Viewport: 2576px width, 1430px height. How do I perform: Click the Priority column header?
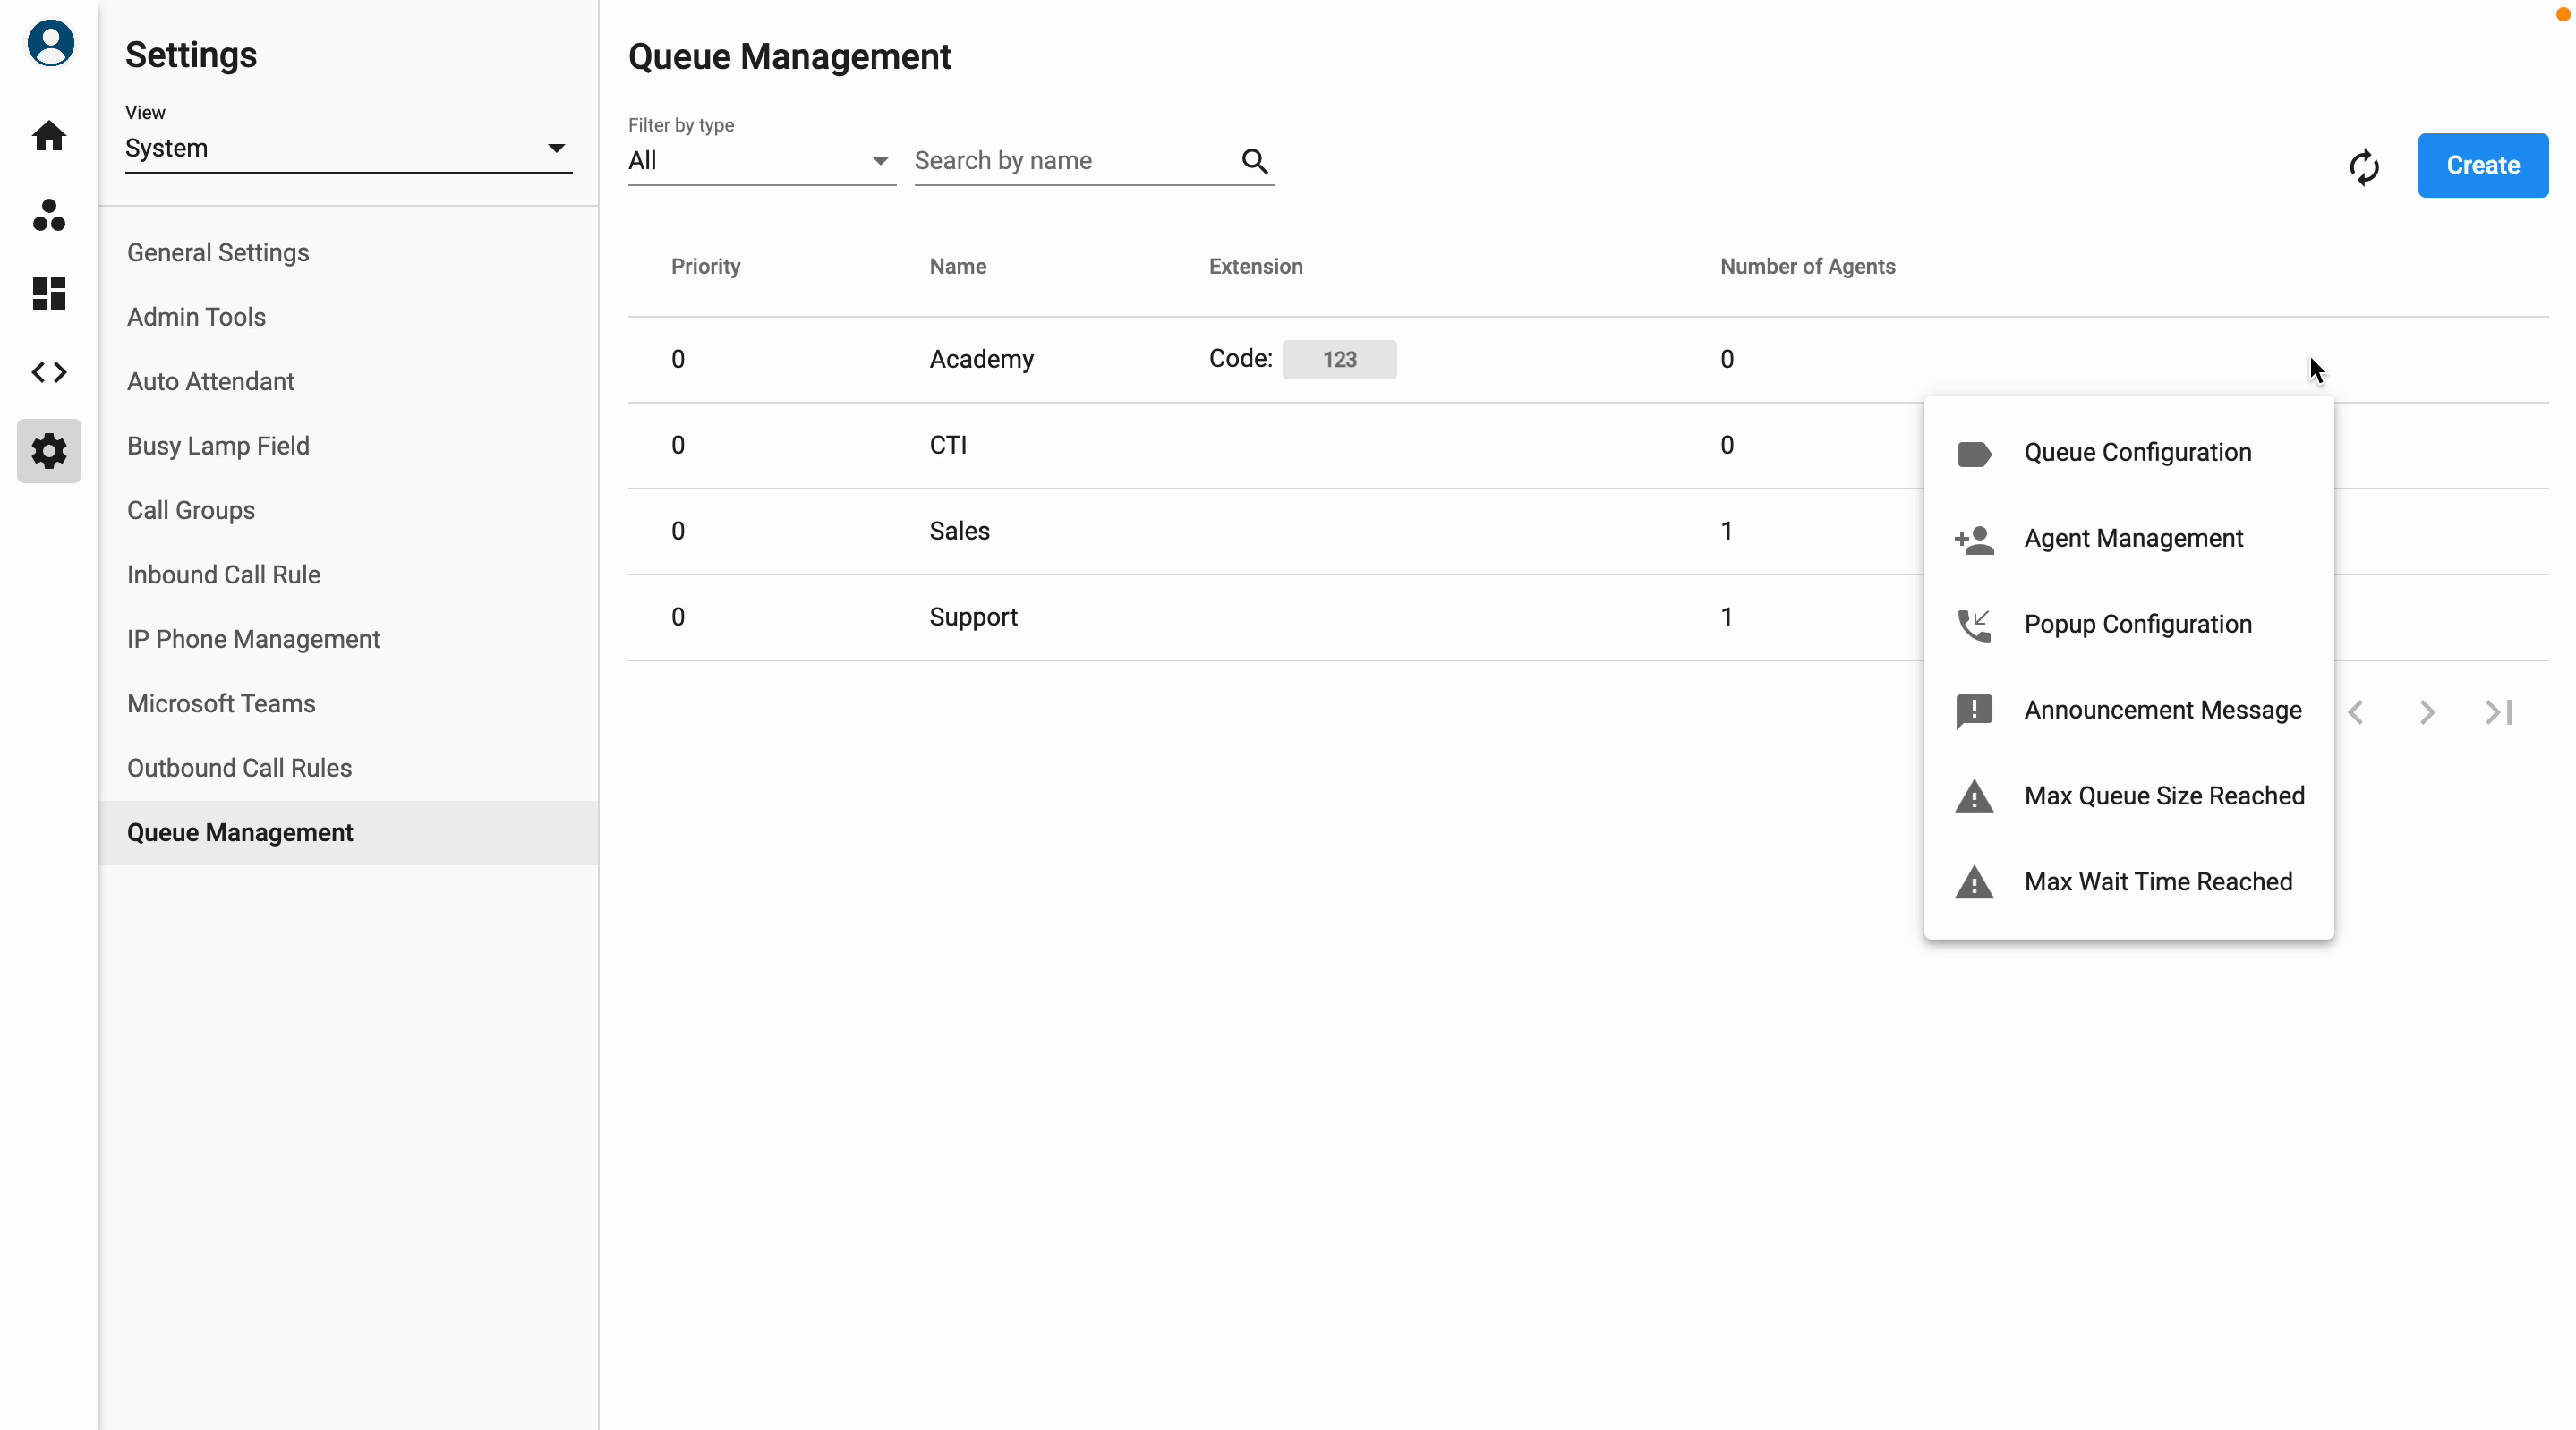click(x=705, y=267)
